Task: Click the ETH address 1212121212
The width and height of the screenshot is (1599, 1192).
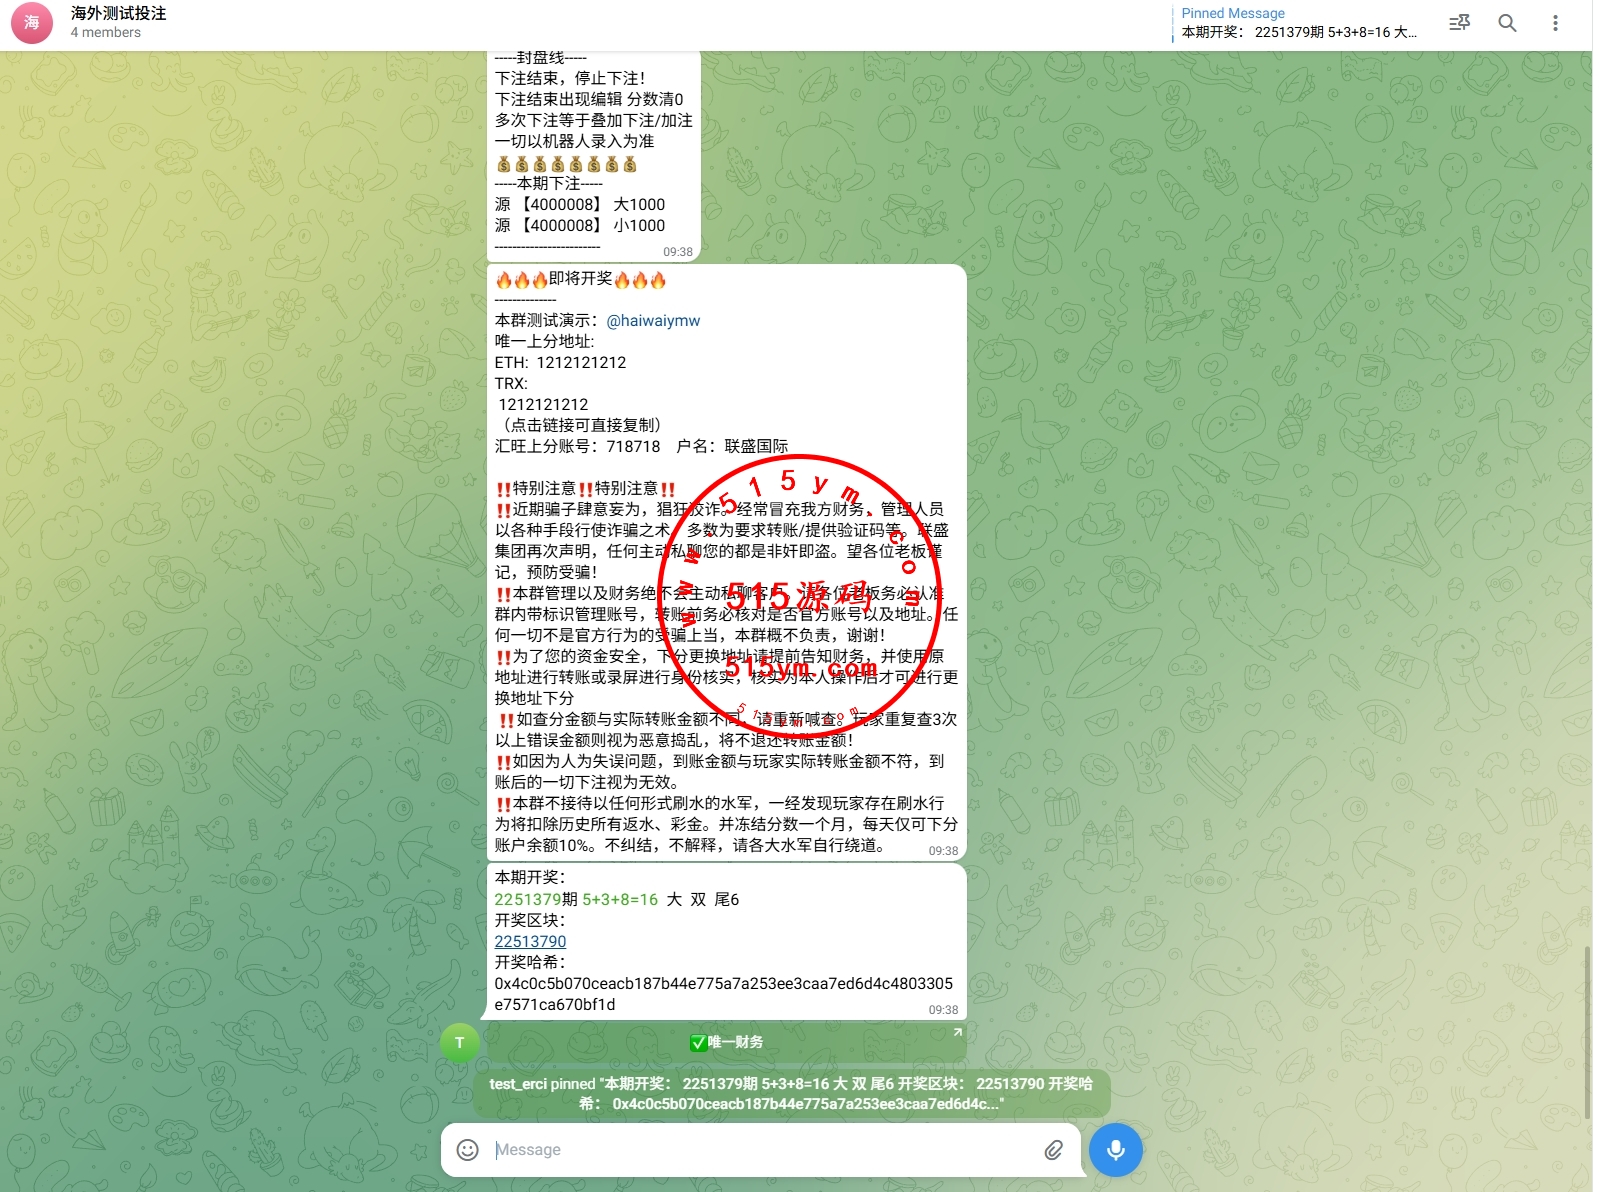Action: point(581,363)
